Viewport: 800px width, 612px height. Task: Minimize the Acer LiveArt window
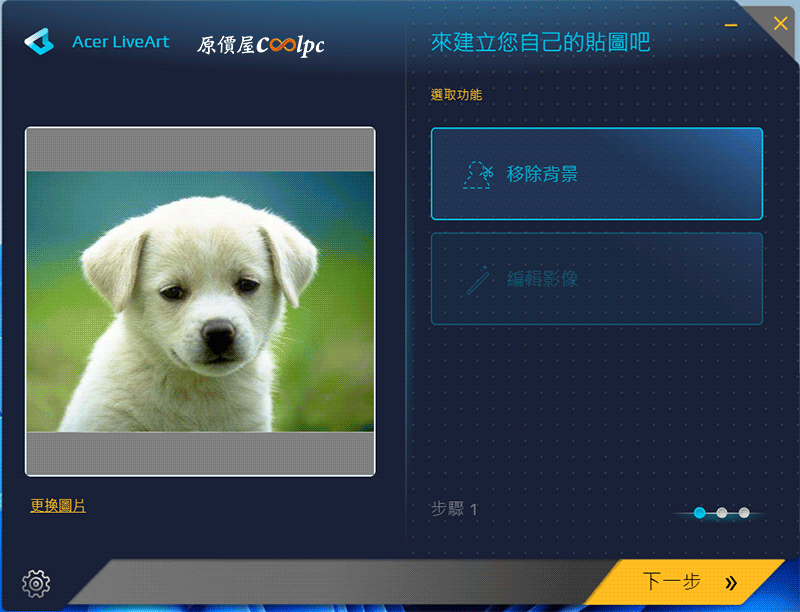pos(731,25)
